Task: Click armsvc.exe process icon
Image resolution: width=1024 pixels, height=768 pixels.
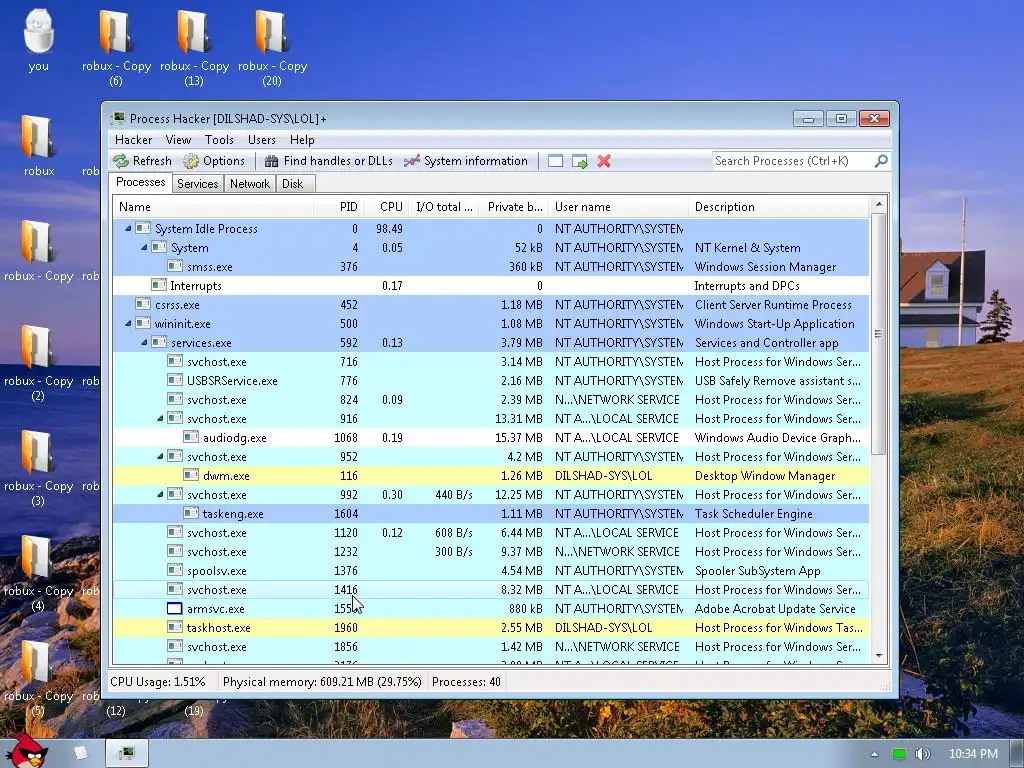Action: point(174,609)
